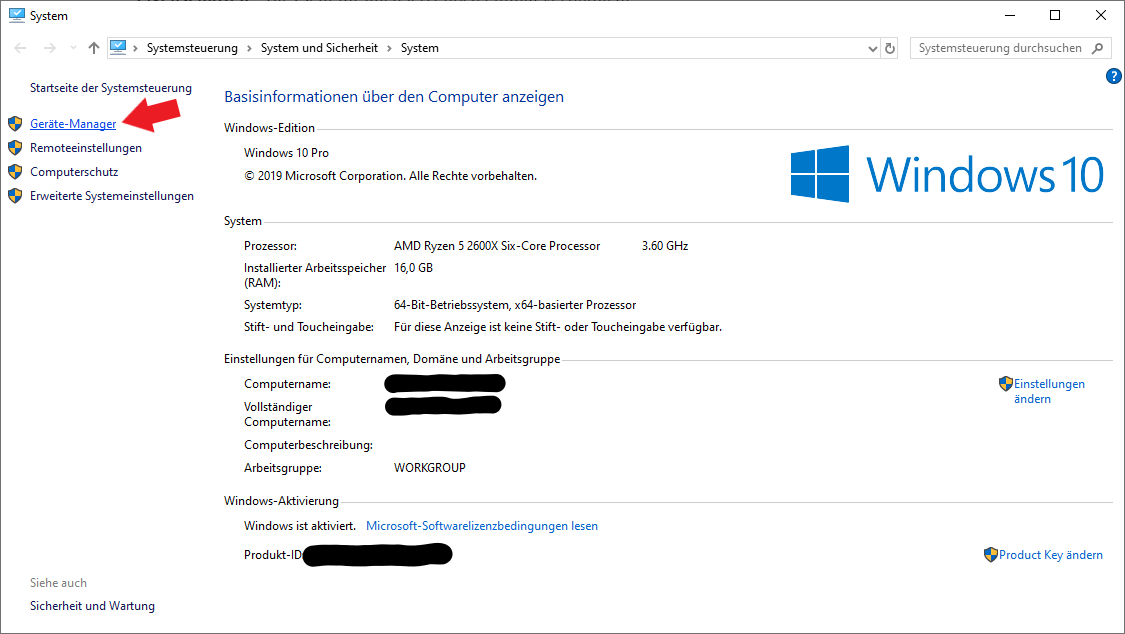Click Microsoft-Softwarelizenzbedingungen lesen
This screenshot has width=1125, height=634.
pyautogui.click(x=482, y=525)
